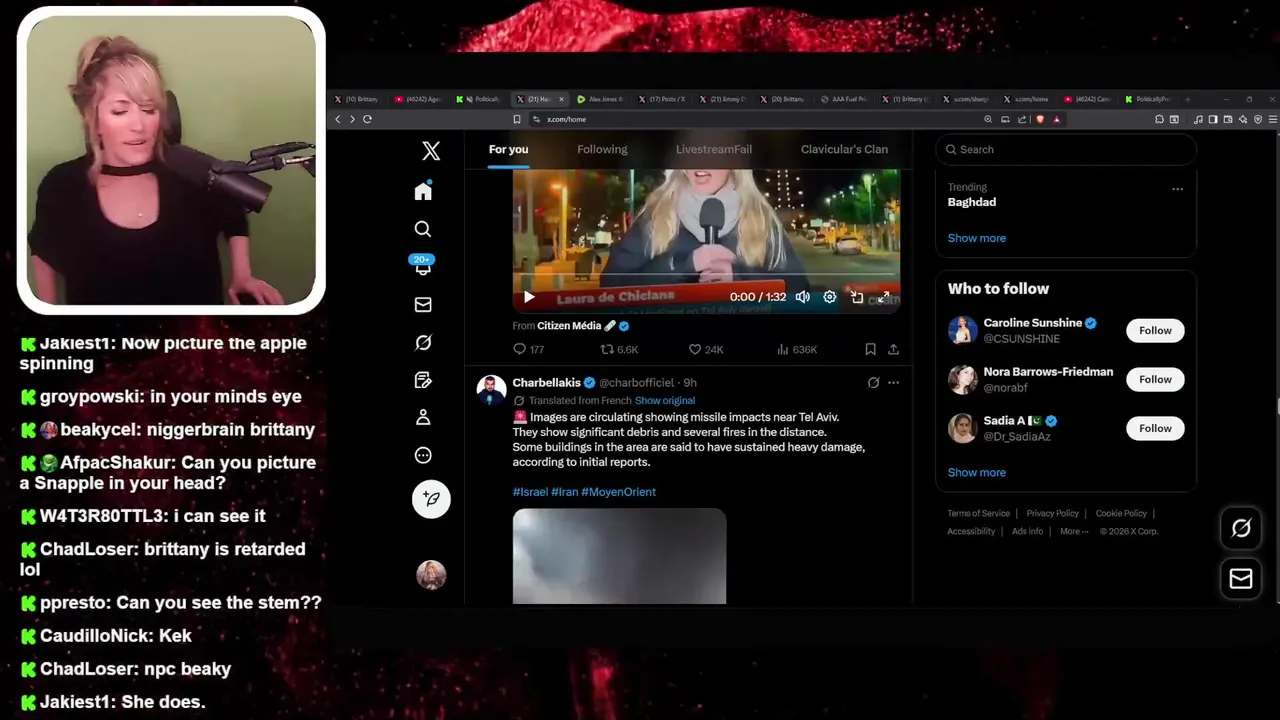The width and height of the screenshot is (1280, 720).
Task: Open Messages envelope icon in sidebar
Action: click(423, 305)
